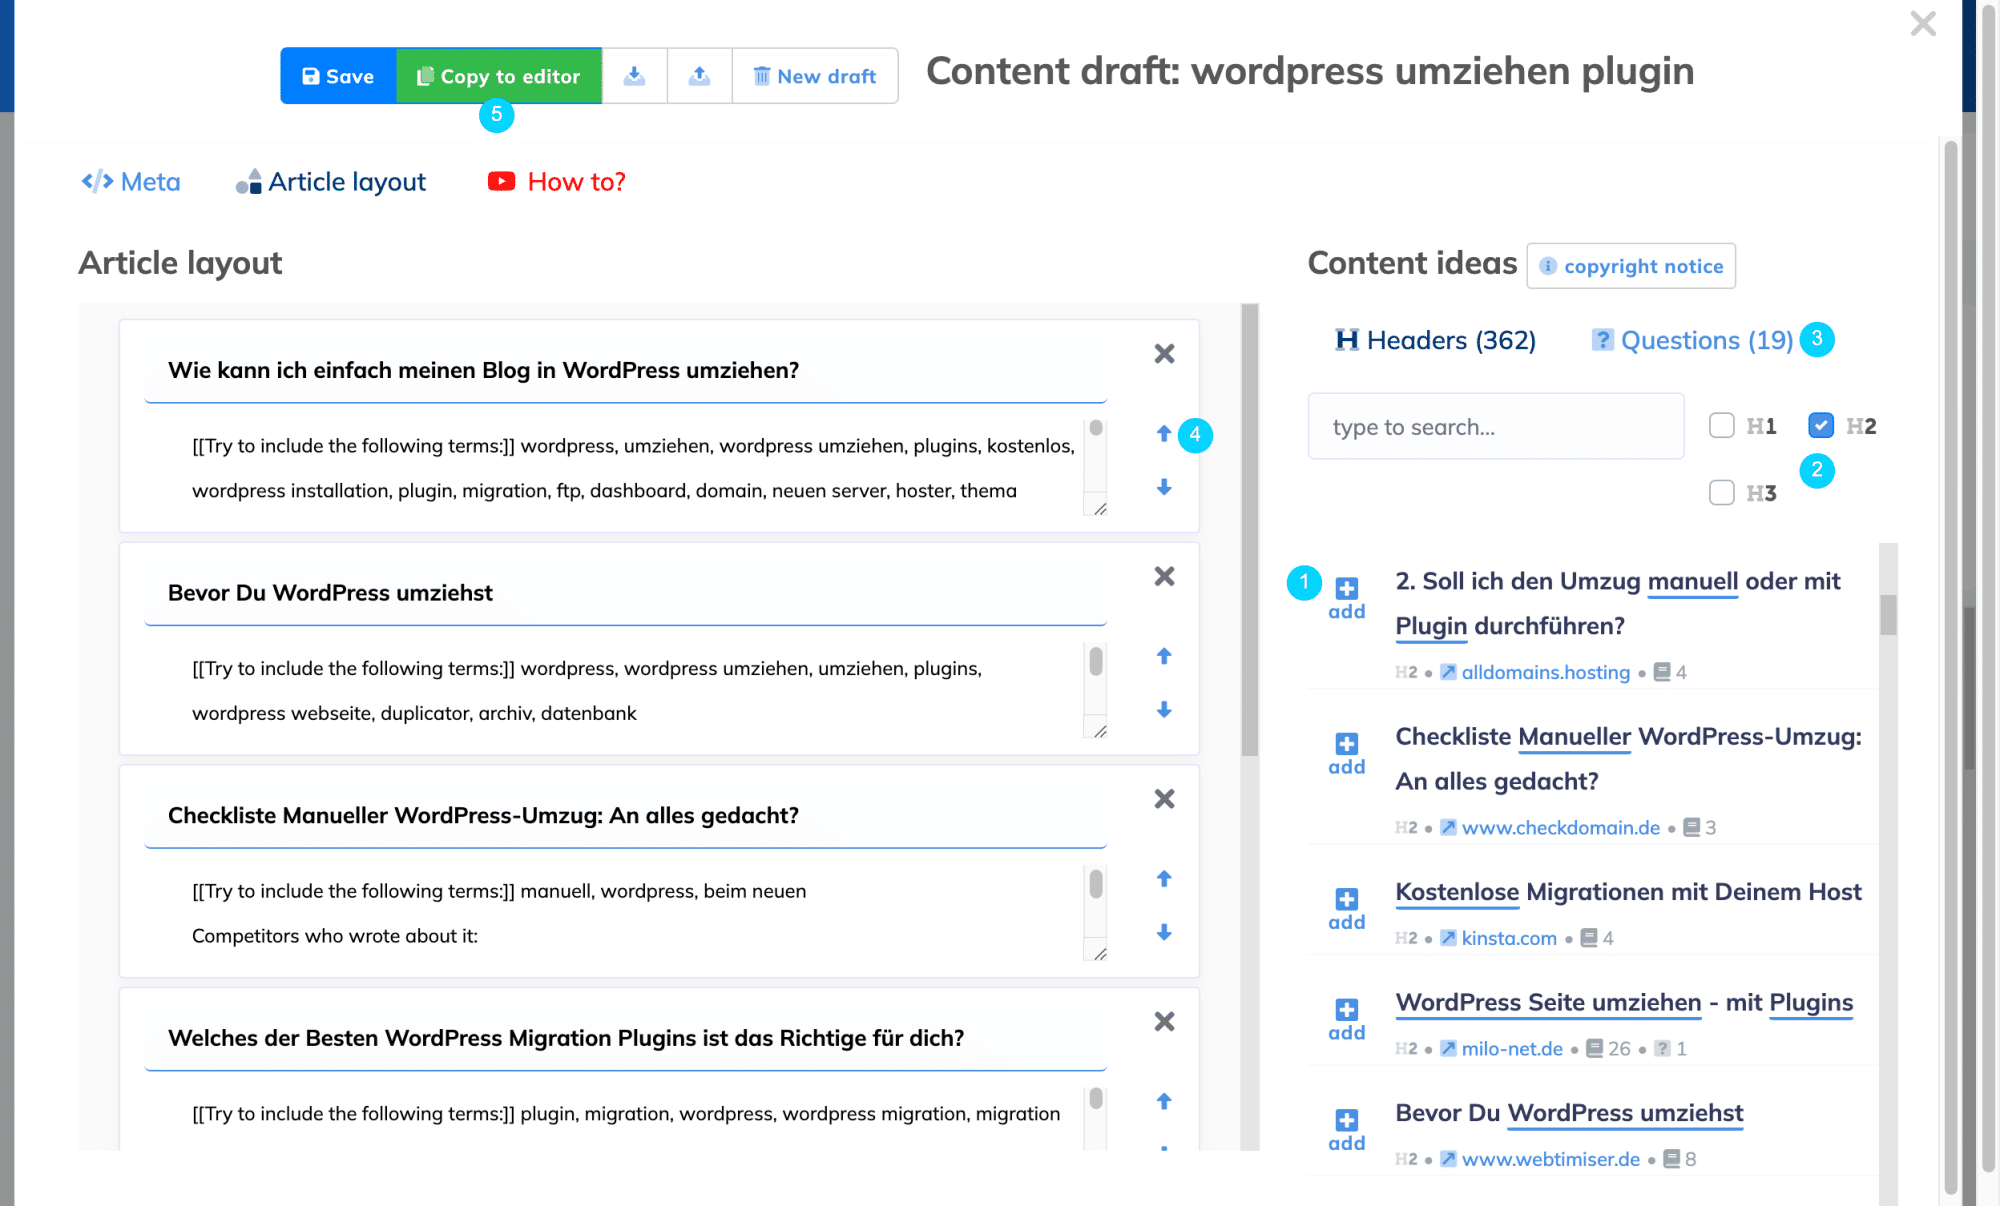Open kinsta.com source link
The image size is (2000, 1206).
pyautogui.click(x=1509, y=938)
